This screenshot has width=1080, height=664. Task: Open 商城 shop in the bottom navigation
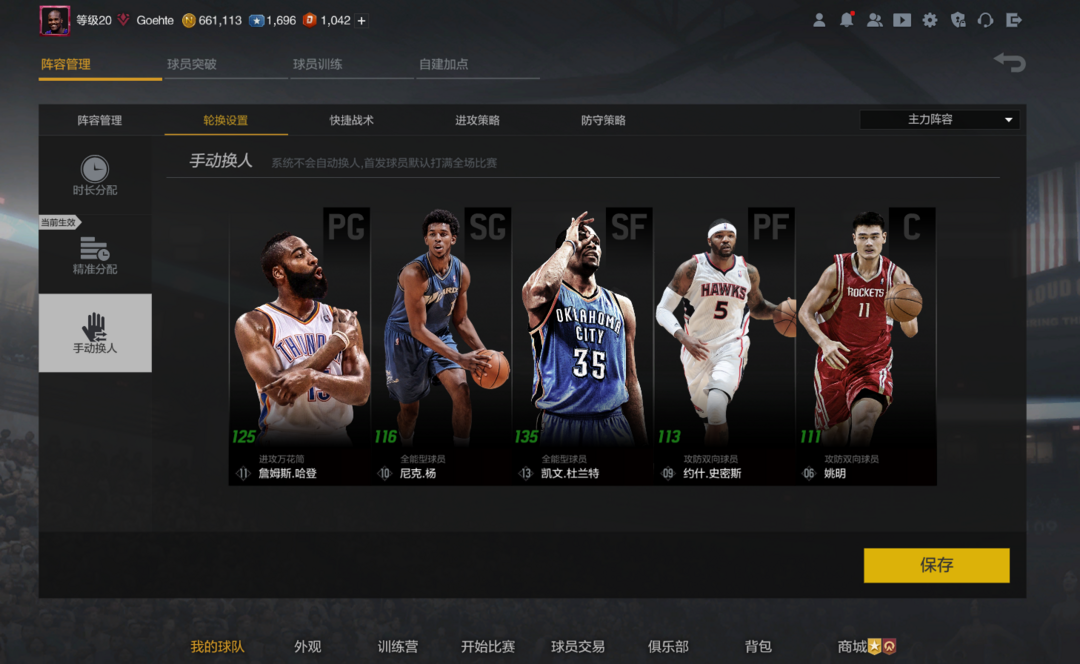[x=866, y=646]
